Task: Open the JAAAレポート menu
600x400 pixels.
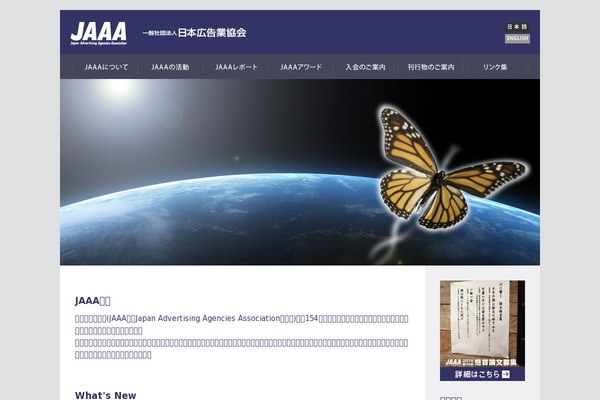Action: (236, 67)
